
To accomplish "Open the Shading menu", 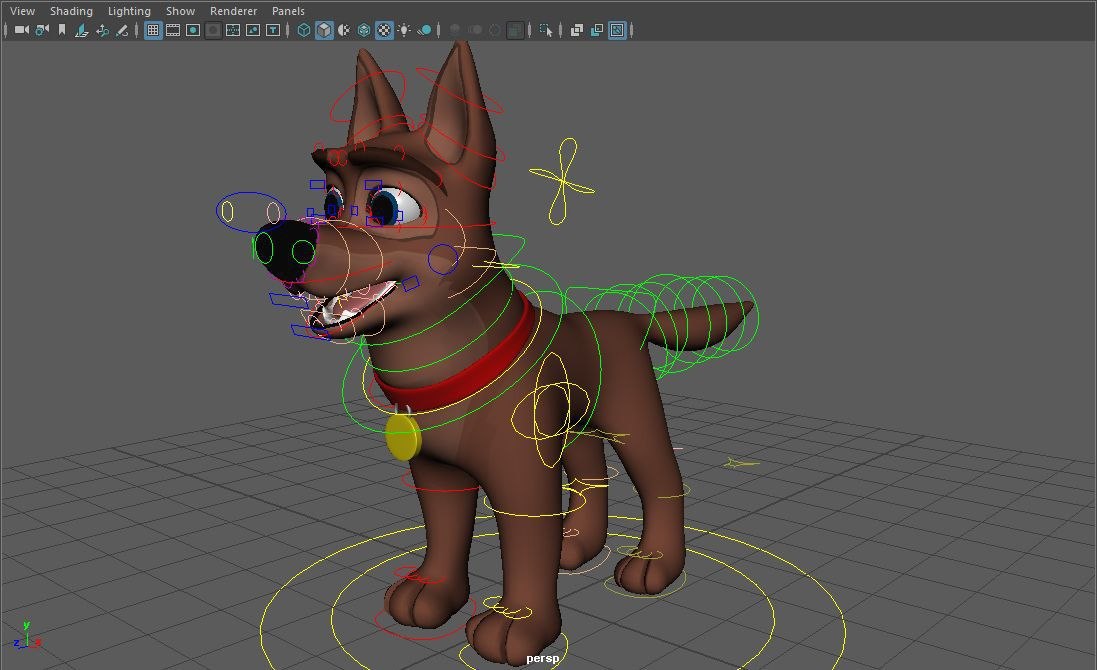I will (71, 10).
